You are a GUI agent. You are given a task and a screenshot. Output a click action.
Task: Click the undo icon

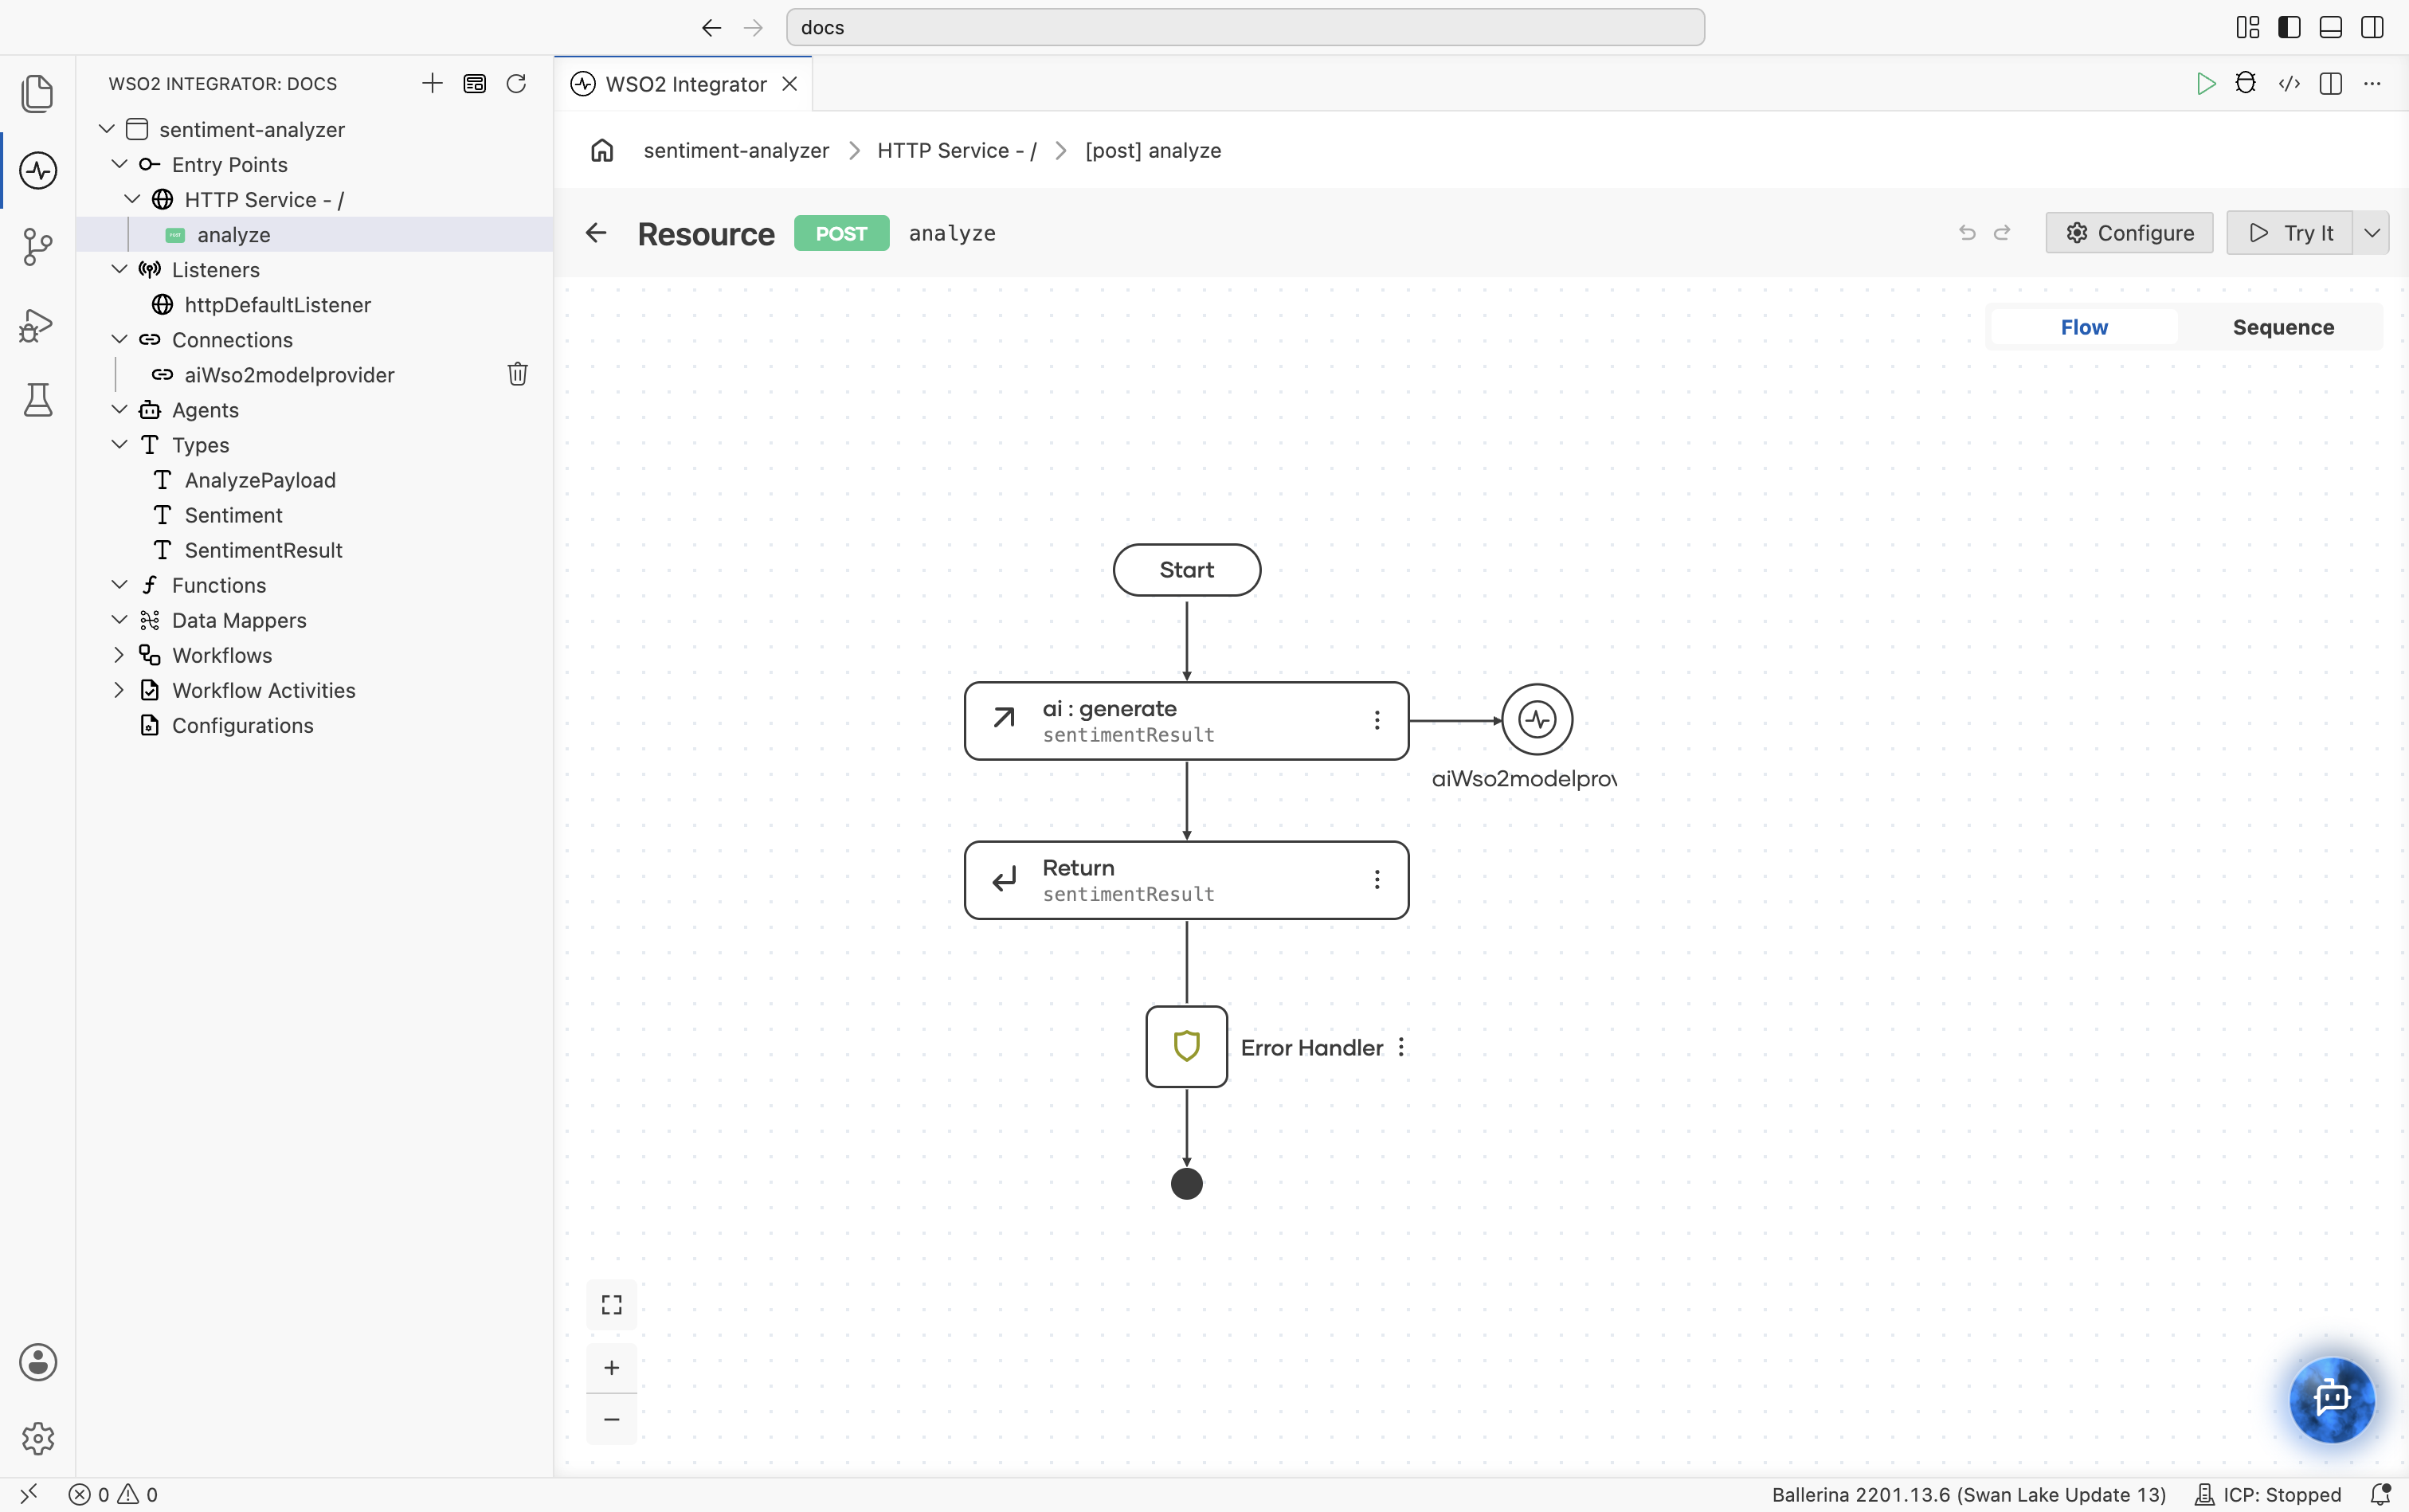click(x=1967, y=233)
